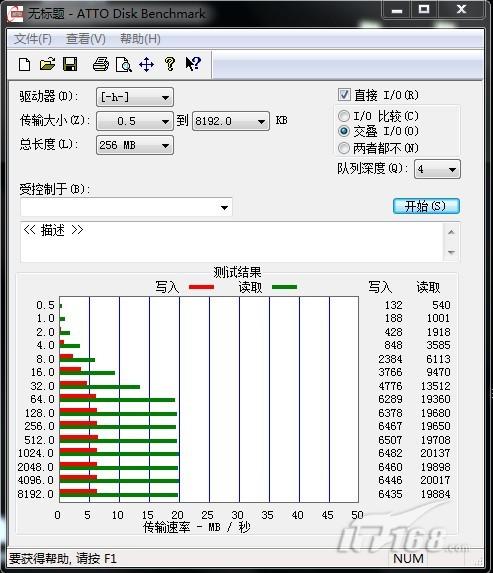The image size is (493, 573).
Task: Click the description box scroll down arrow
Action: pyautogui.click(x=451, y=252)
